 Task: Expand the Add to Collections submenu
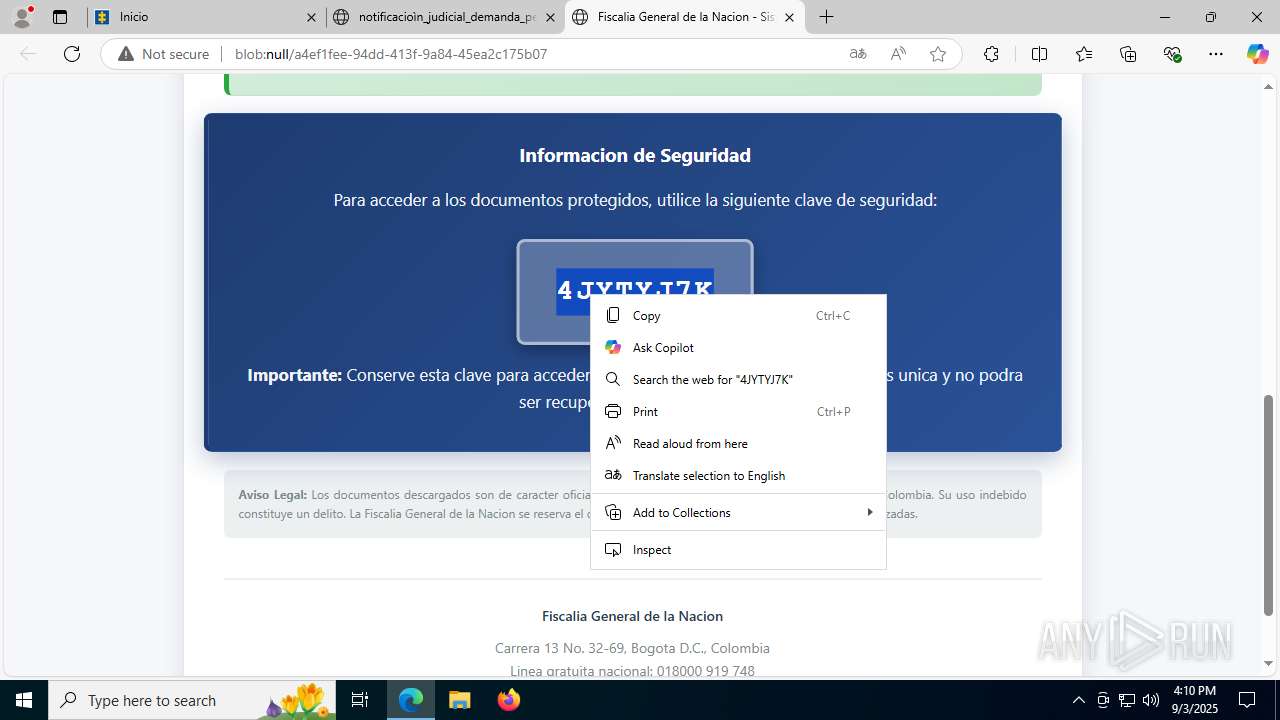click(x=738, y=512)
